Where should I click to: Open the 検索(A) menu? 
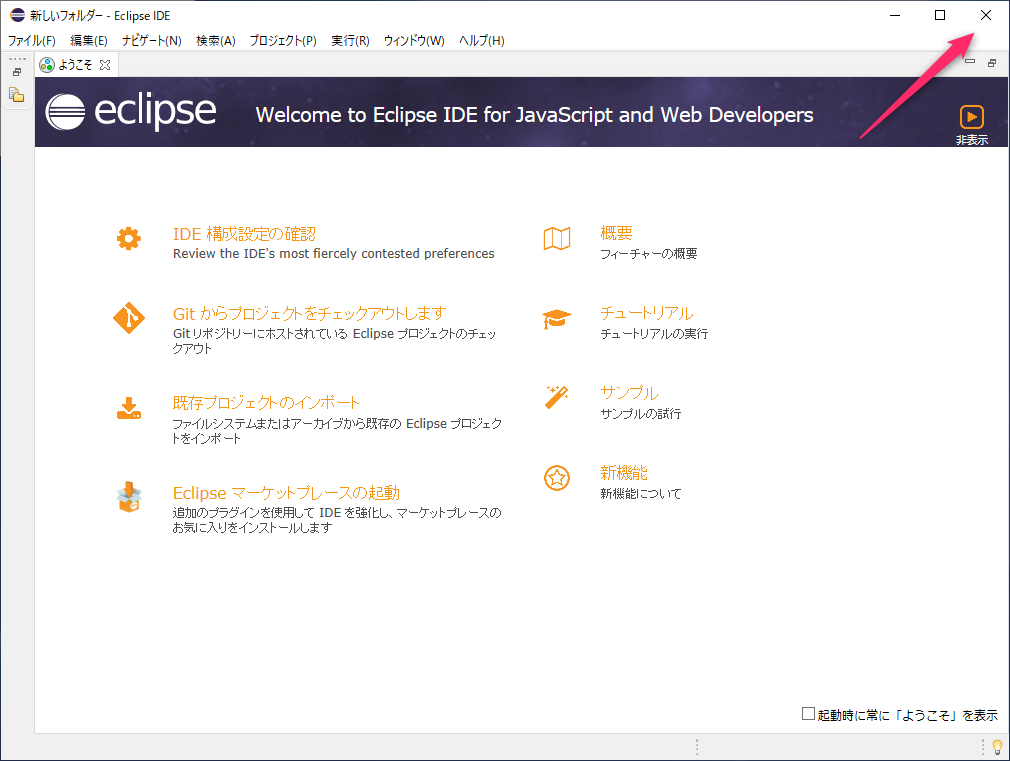216,41
